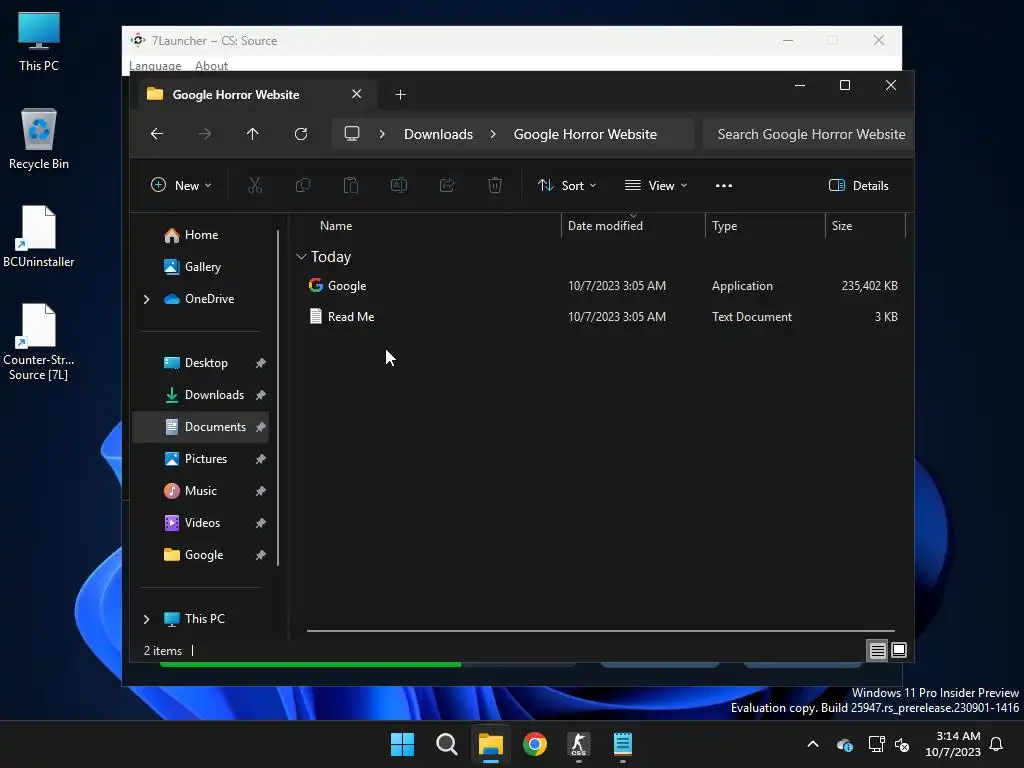Open Desktop in the navigation pane

coord(204,363)
